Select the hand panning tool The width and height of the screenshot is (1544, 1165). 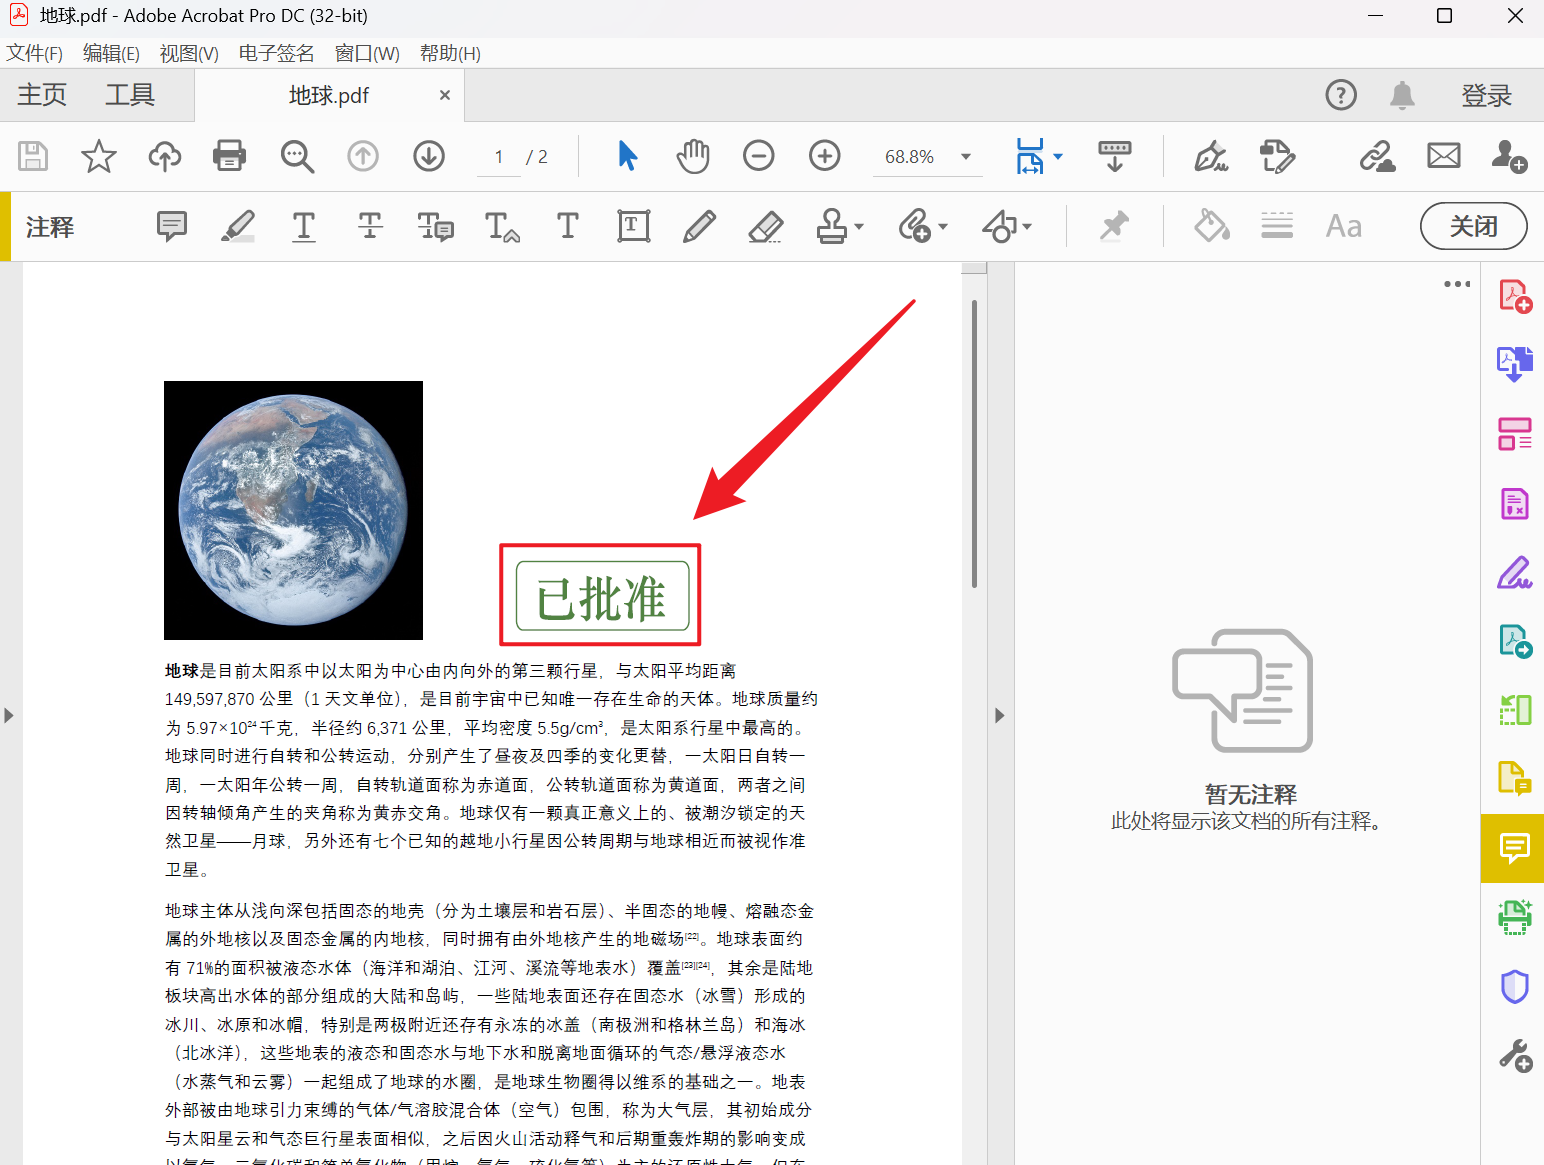click(692, 156)
